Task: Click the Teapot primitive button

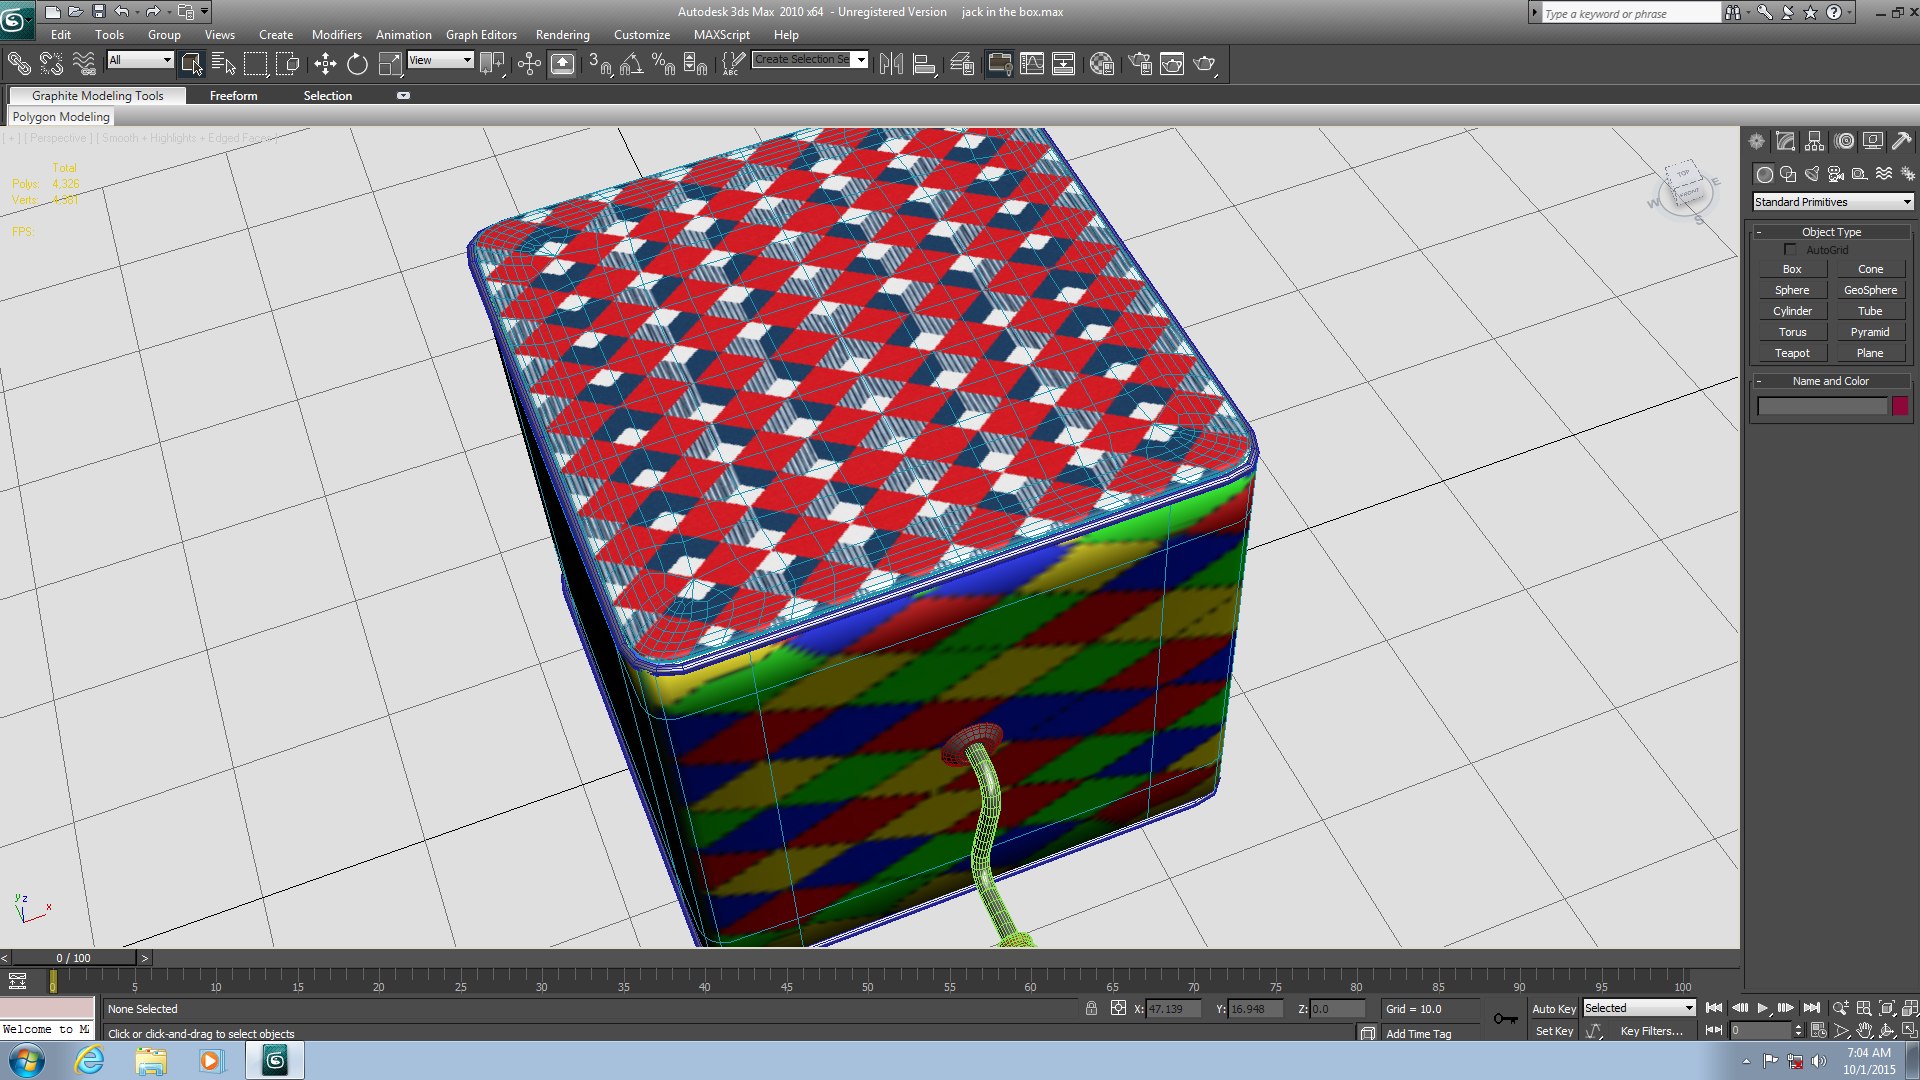Action: click(1792, 353)
